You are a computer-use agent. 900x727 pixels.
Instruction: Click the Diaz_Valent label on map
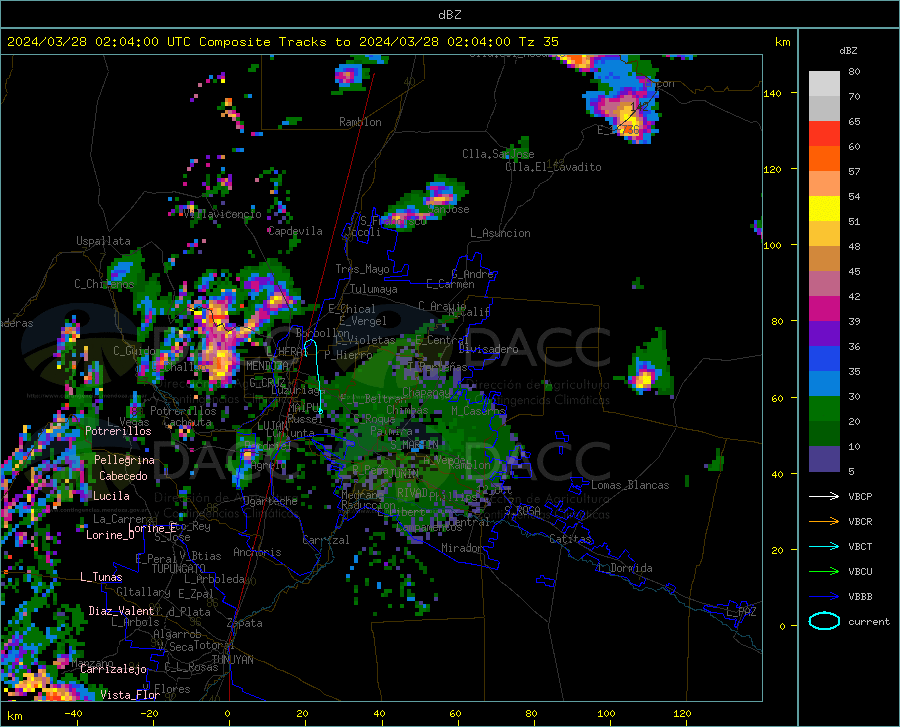pyautogui.click(x=121, y=611)
